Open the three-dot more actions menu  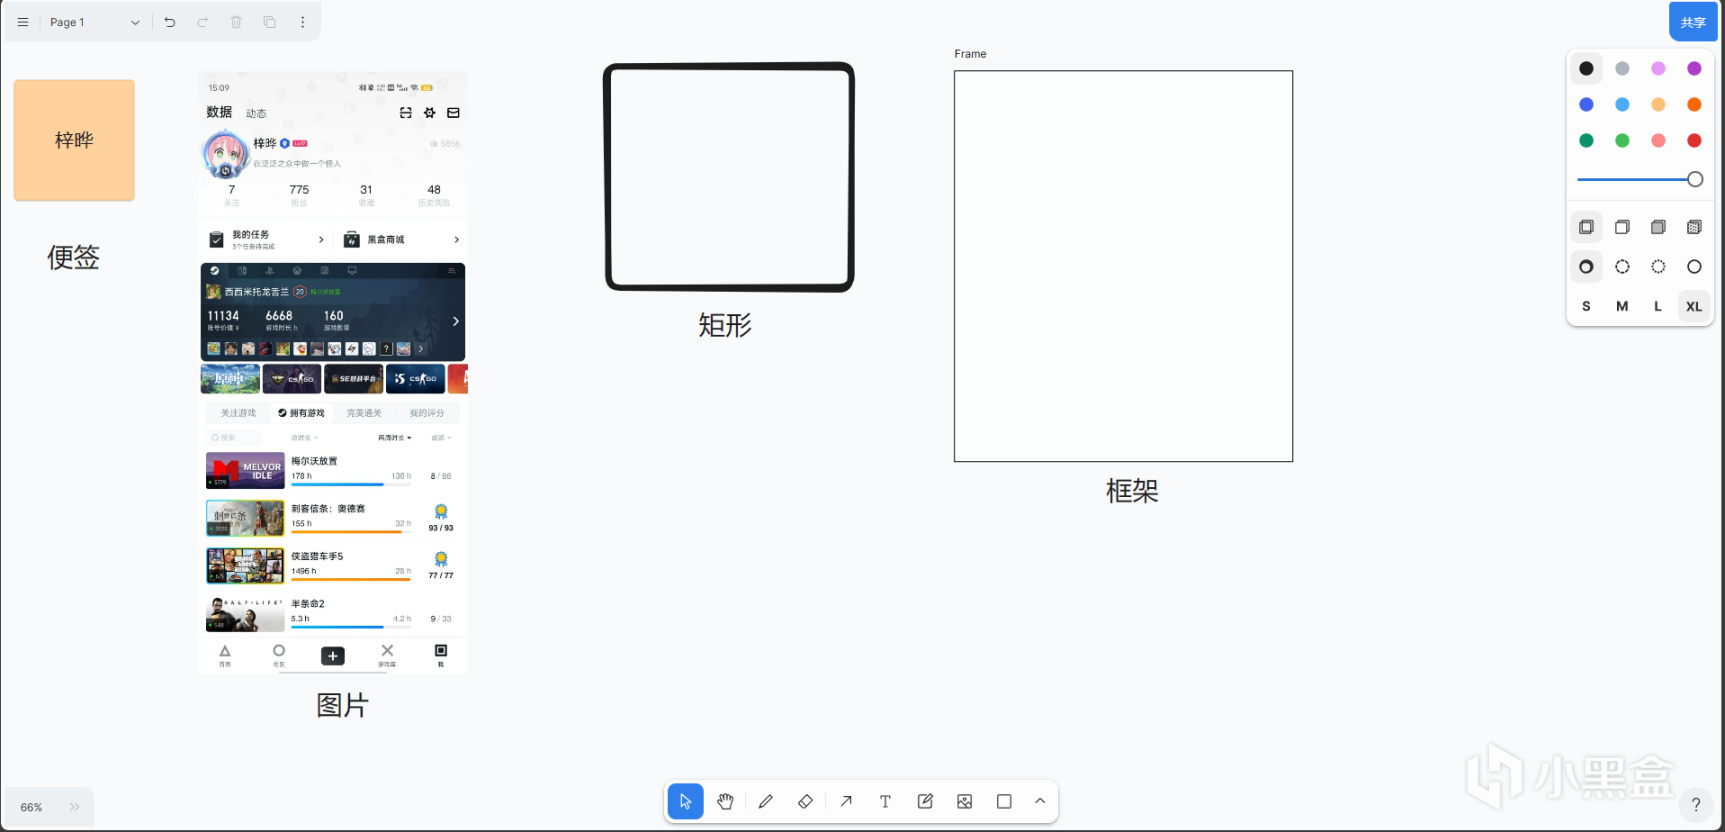click(x=303, y=22)
